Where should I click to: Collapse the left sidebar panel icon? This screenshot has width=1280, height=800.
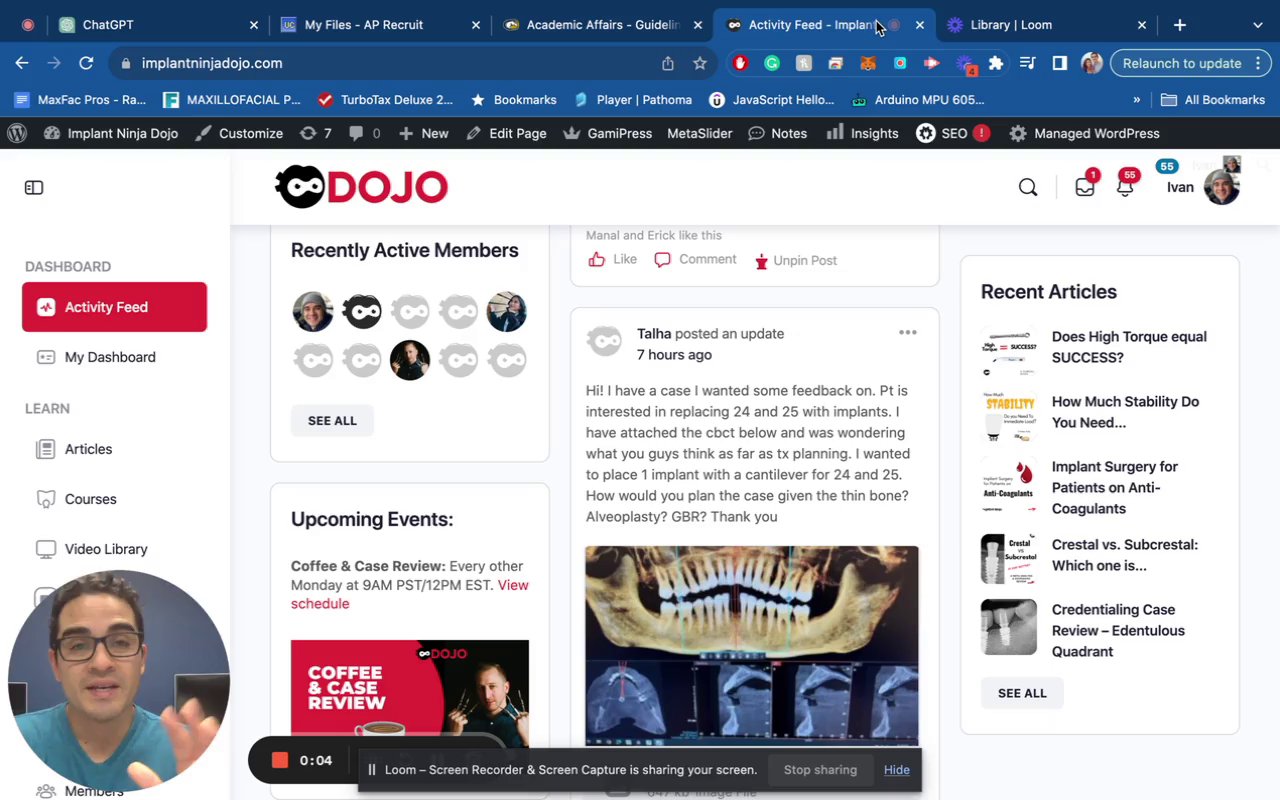tap(34, 187)
